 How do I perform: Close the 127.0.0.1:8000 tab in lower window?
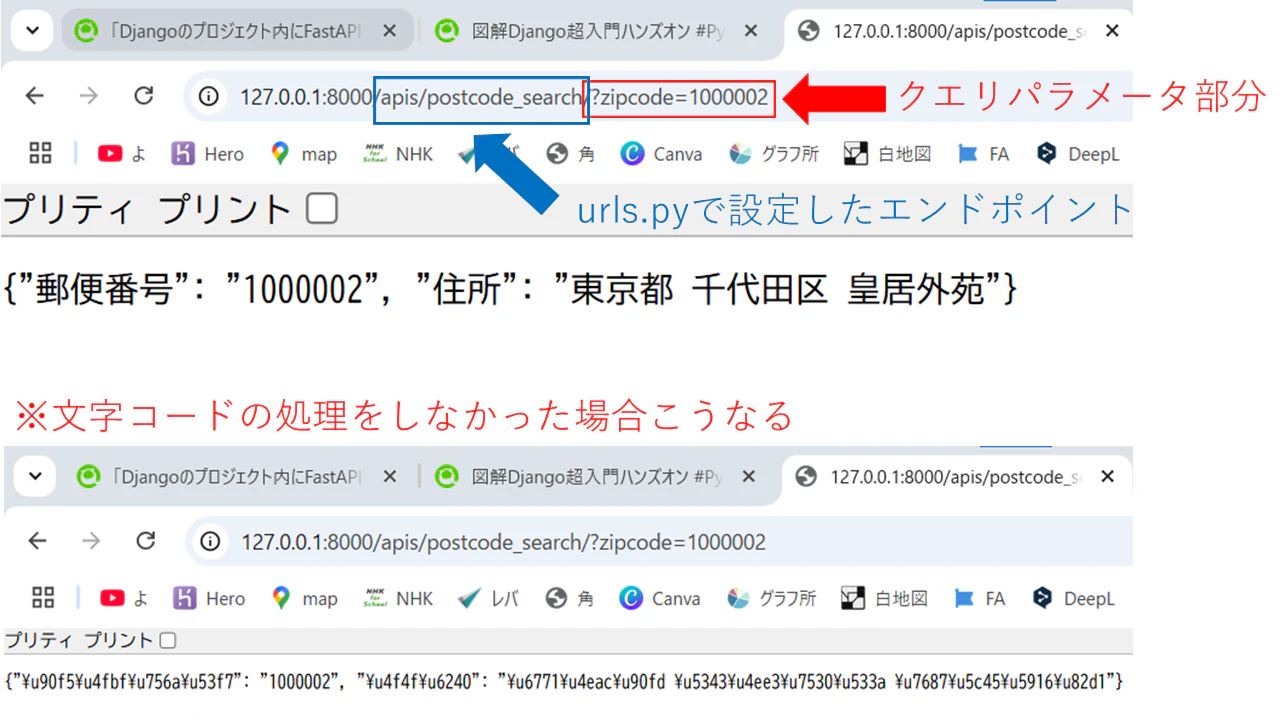(1107, 477)
